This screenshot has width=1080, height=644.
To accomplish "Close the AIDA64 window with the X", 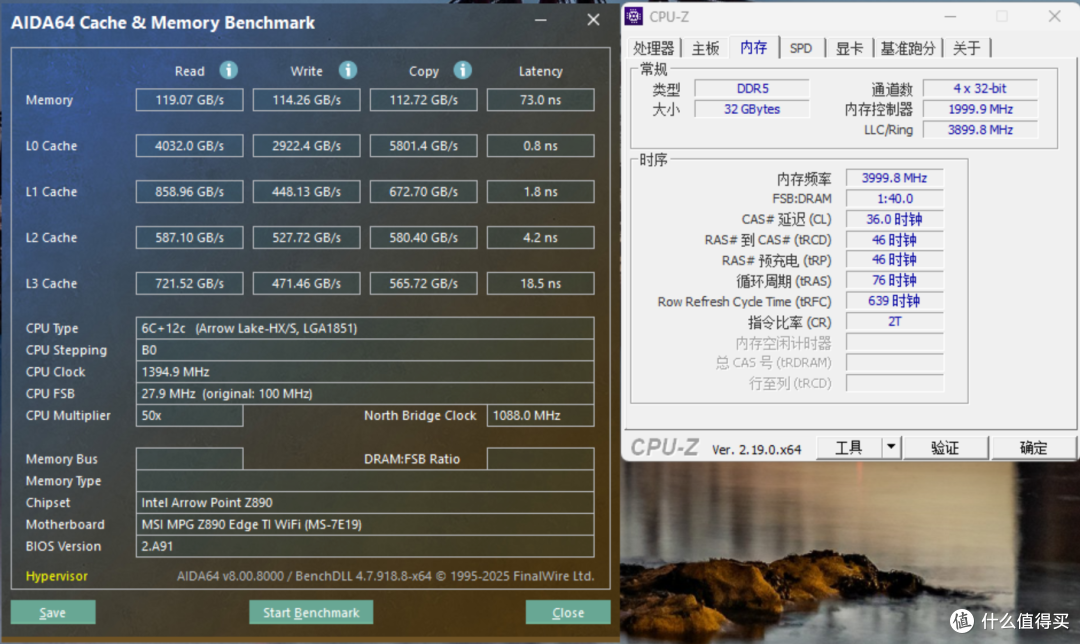I will [x=593, y=20].
